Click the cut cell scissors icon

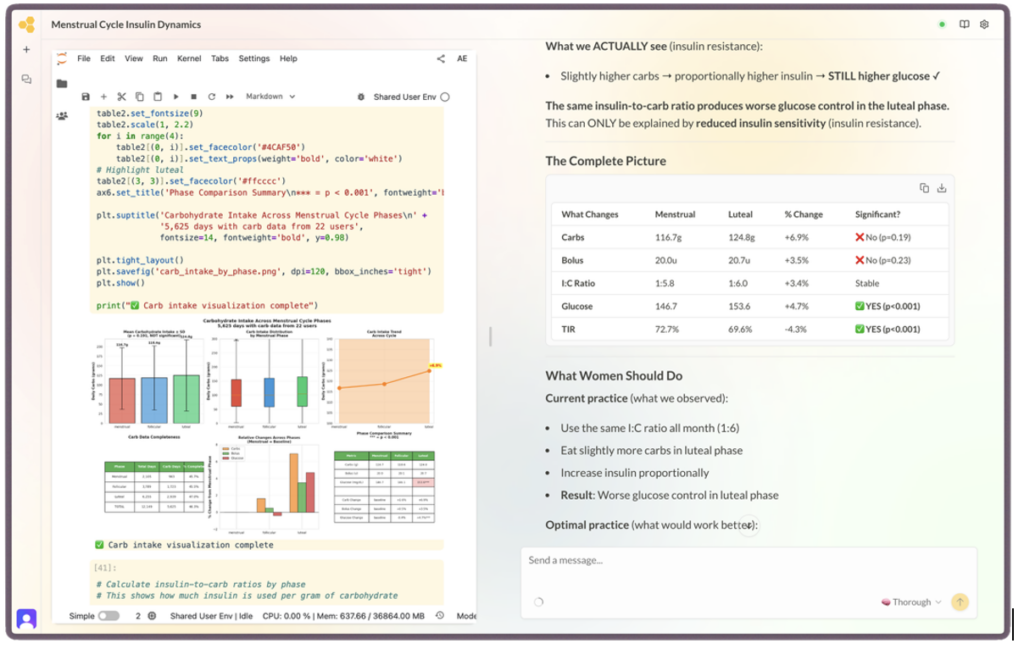click(121, 97)
